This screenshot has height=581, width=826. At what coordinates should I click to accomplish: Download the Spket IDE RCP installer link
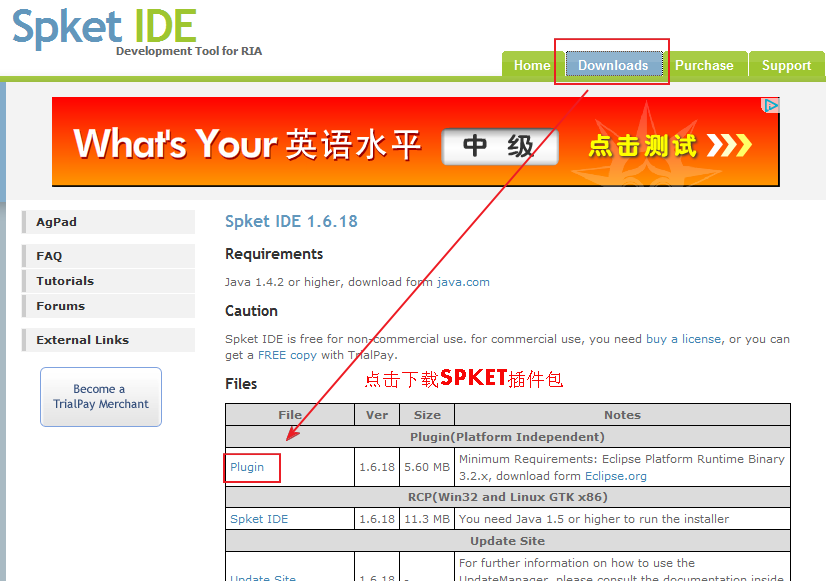[x=259, y=519]
